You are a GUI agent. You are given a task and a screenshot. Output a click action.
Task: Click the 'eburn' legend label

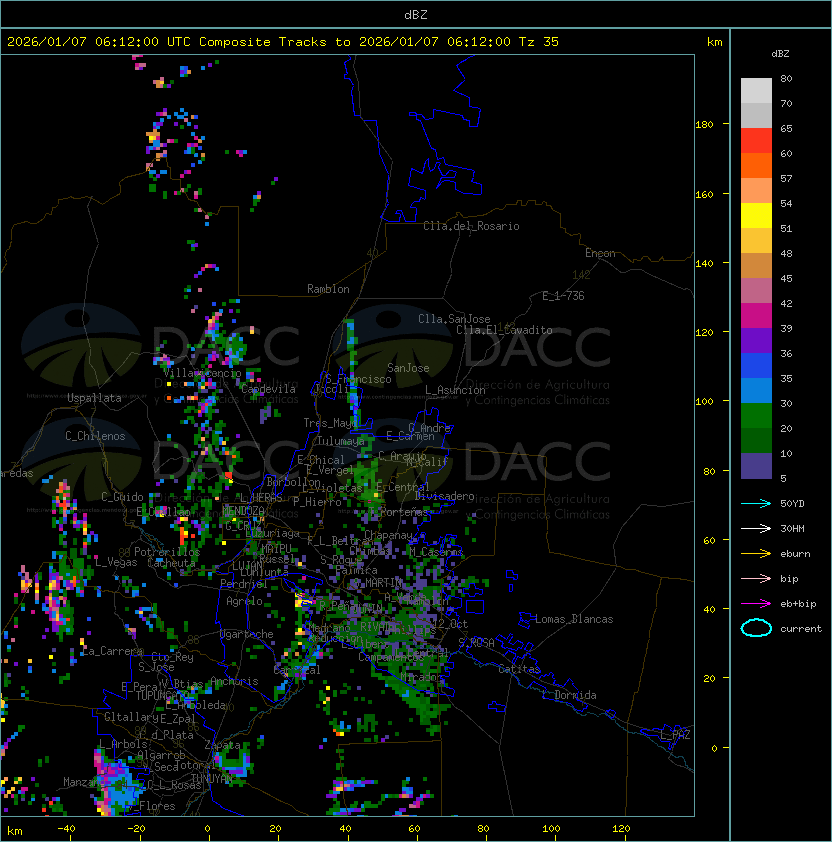(x=795, y=554)
